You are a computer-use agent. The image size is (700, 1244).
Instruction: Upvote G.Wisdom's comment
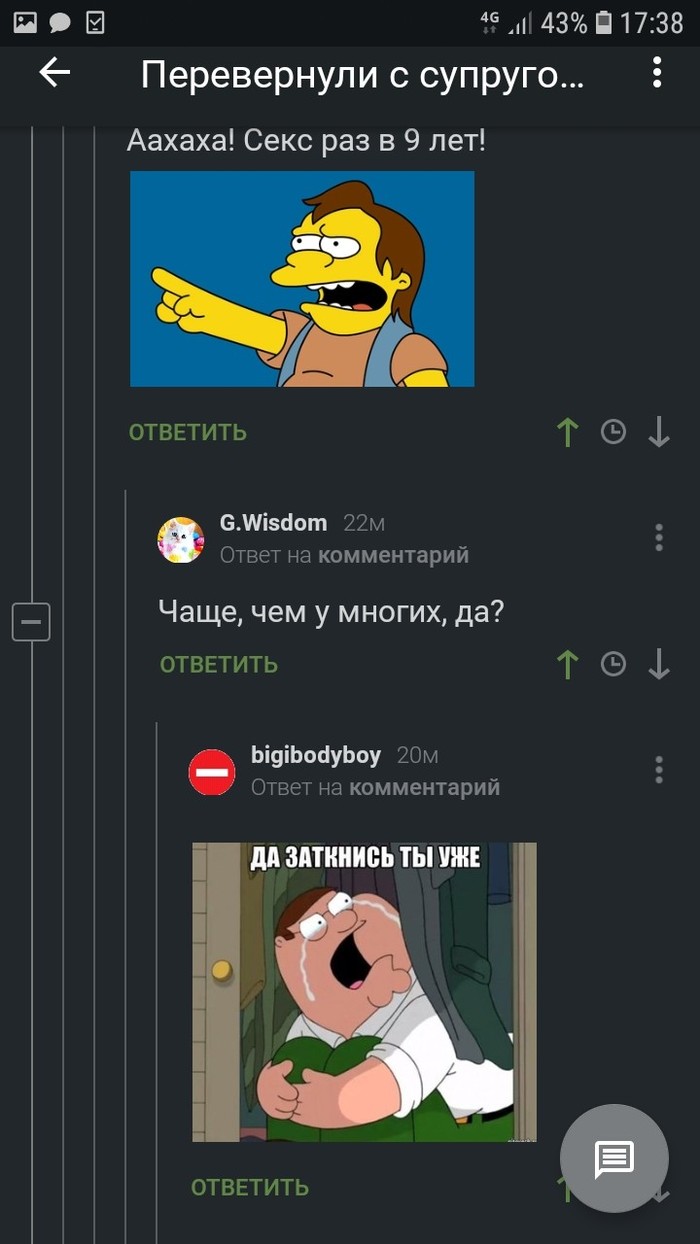568,664
